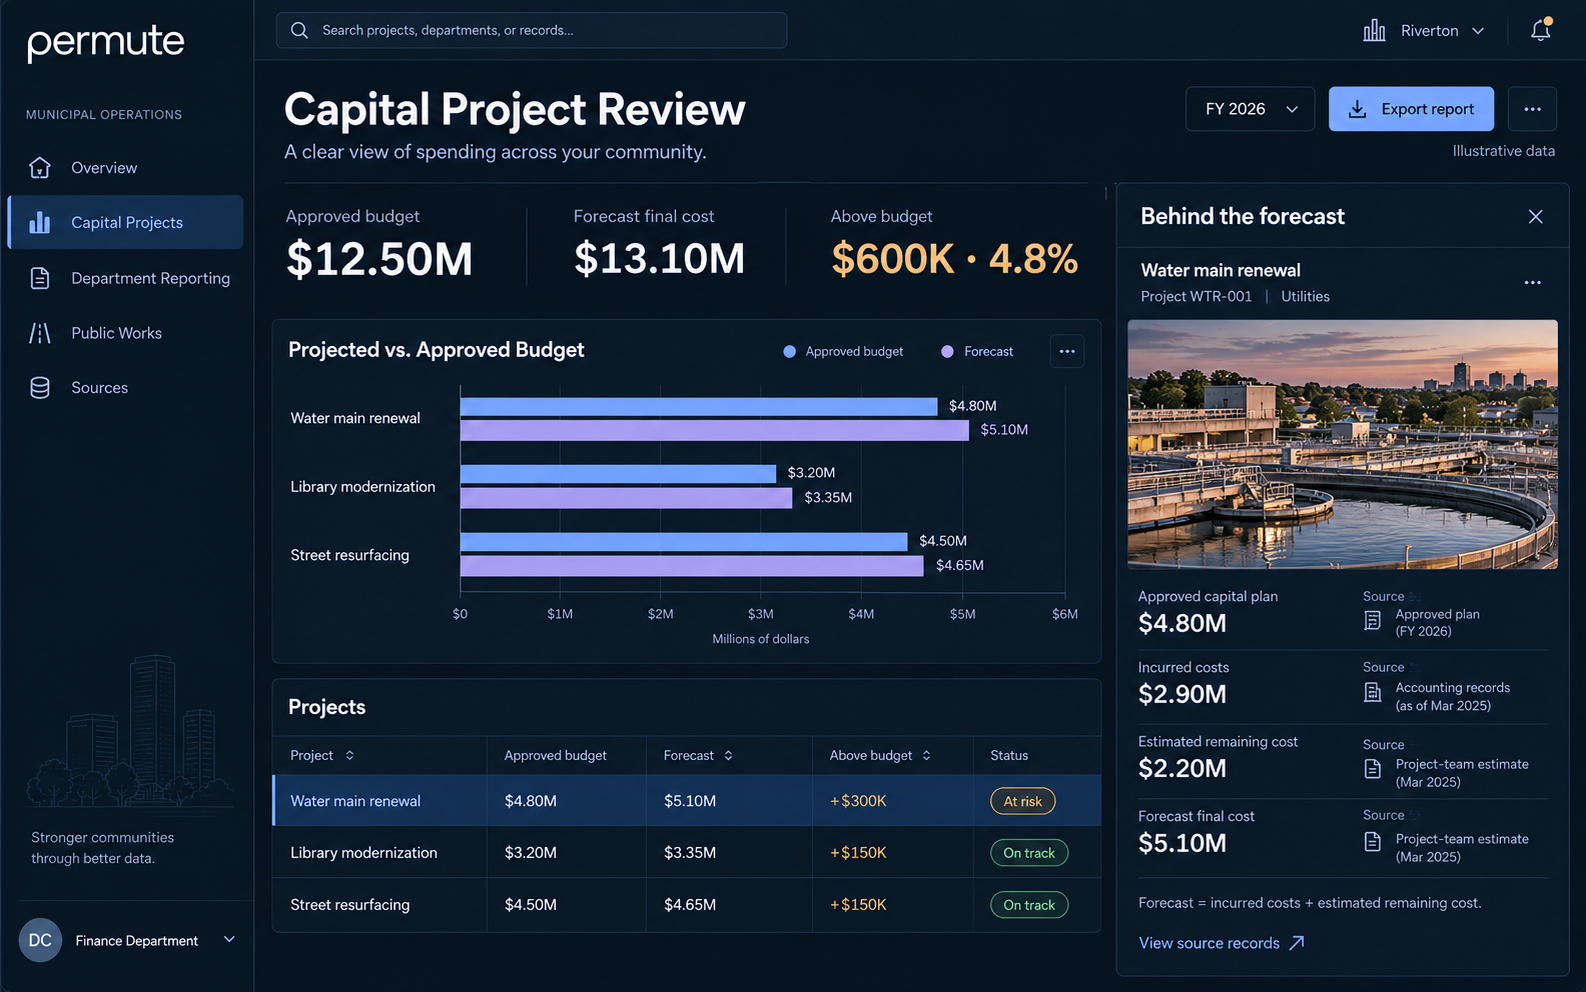Go to Overview in the sidebar

click(x=125, y=167)
